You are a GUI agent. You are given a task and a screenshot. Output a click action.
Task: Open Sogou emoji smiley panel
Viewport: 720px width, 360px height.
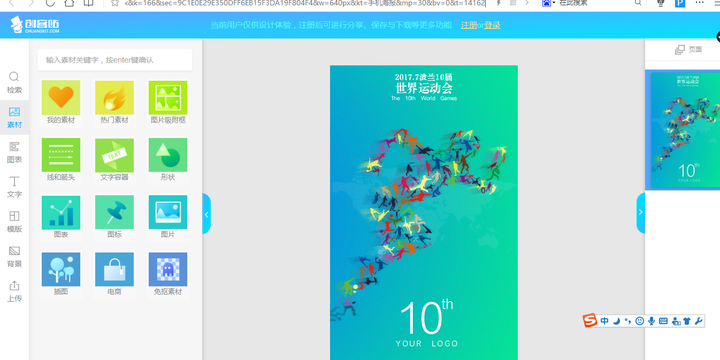[639, 321]
